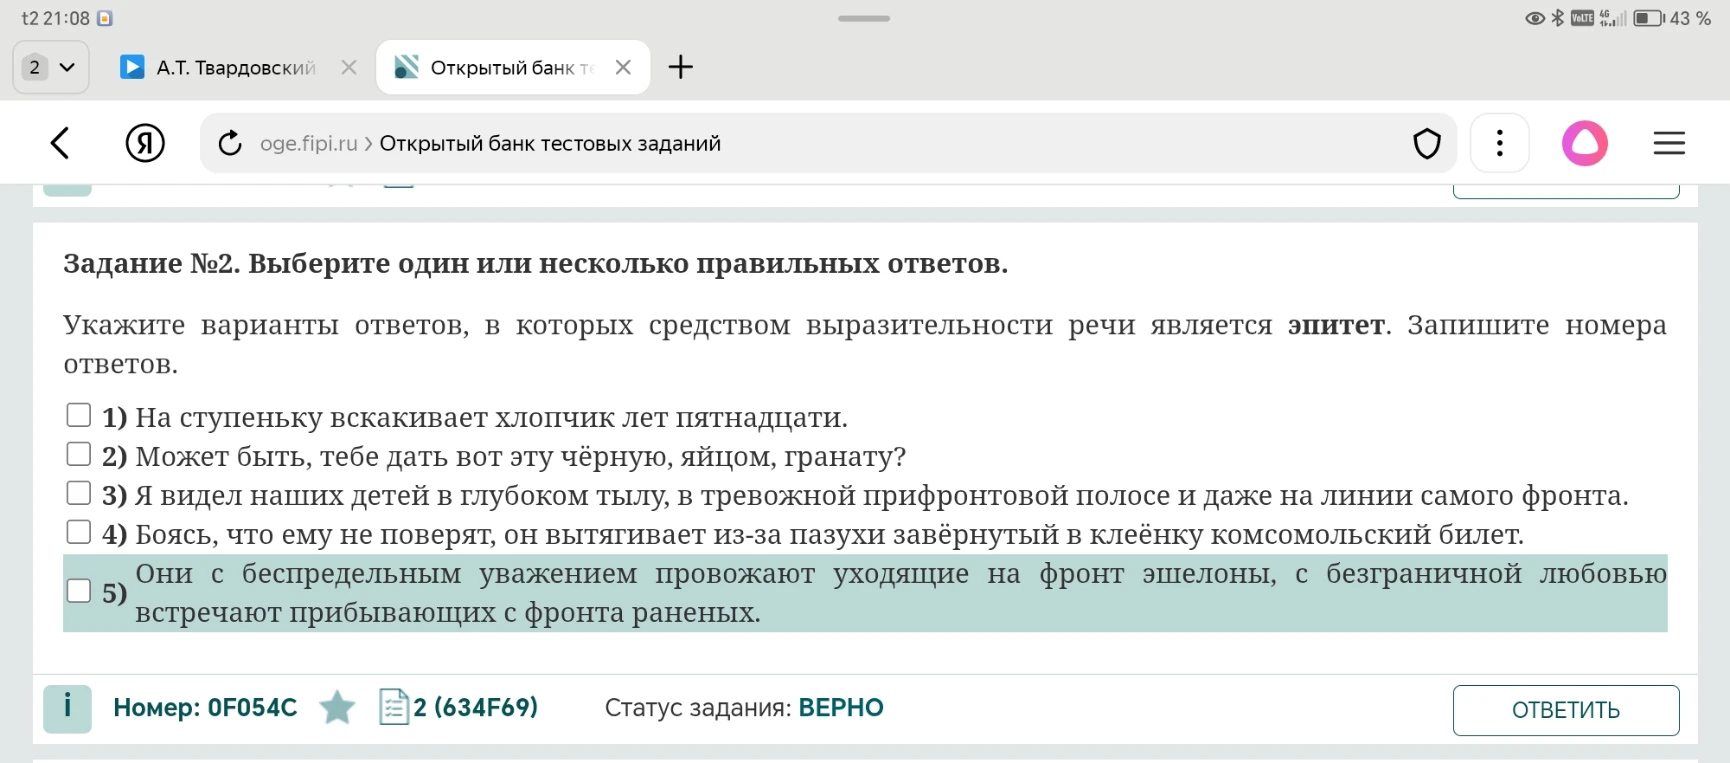The width and height of the screenshot is (1730, 763).
Task: Tick answer option 3 about глубоком тылу
Action: (x=79, y=493)
